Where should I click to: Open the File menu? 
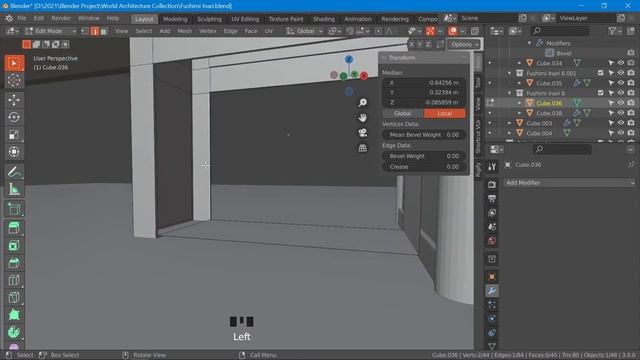[22, 18]
